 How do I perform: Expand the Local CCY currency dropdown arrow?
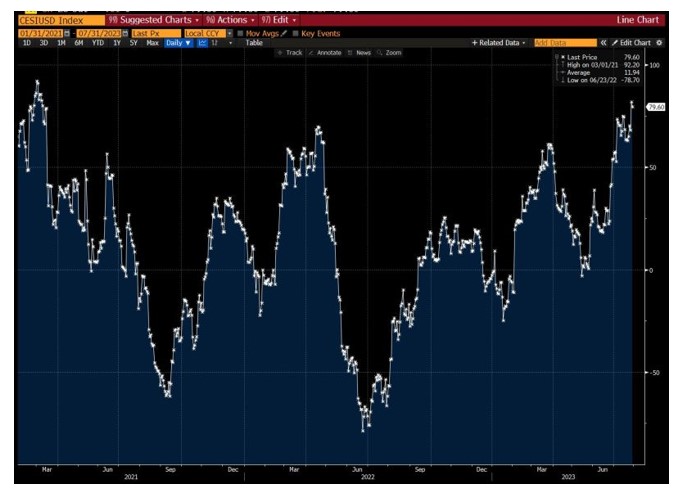tap(230, 33)
